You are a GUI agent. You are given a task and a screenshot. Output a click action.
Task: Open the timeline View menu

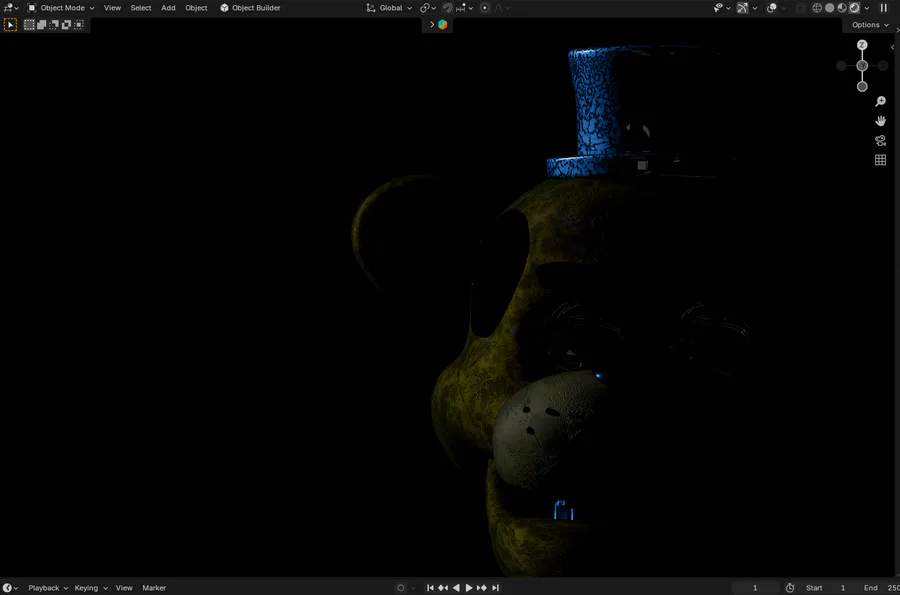[124, 588]
